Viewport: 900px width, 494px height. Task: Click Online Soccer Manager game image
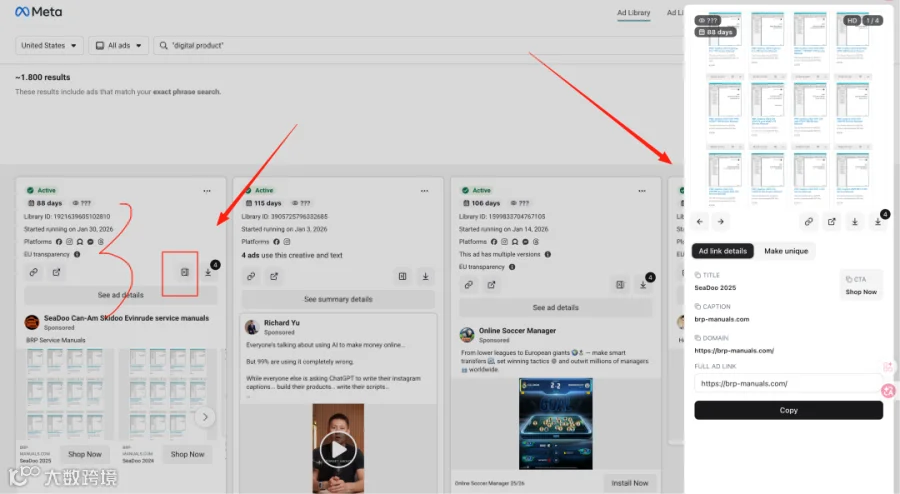[x=556, y=423]
